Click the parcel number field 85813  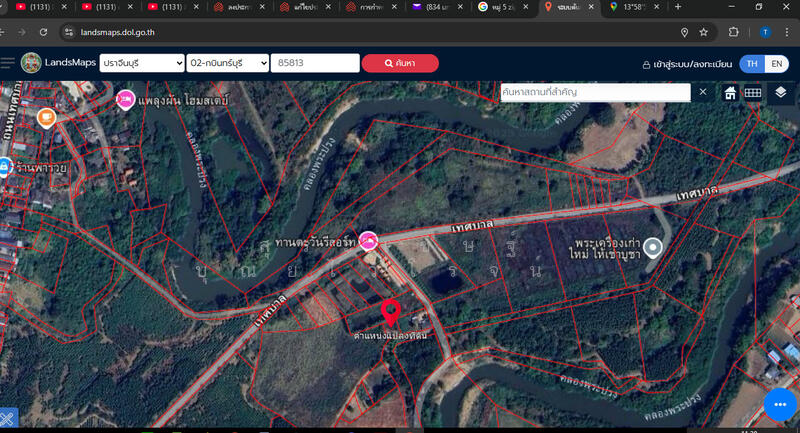tap(315, 63)
